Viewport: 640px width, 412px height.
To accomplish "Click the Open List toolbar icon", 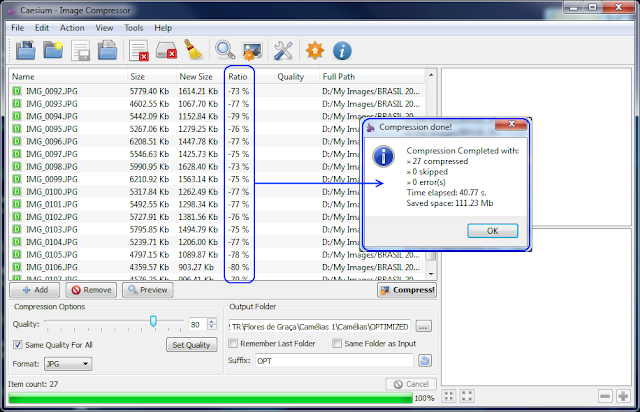I will tap(107, 51).
